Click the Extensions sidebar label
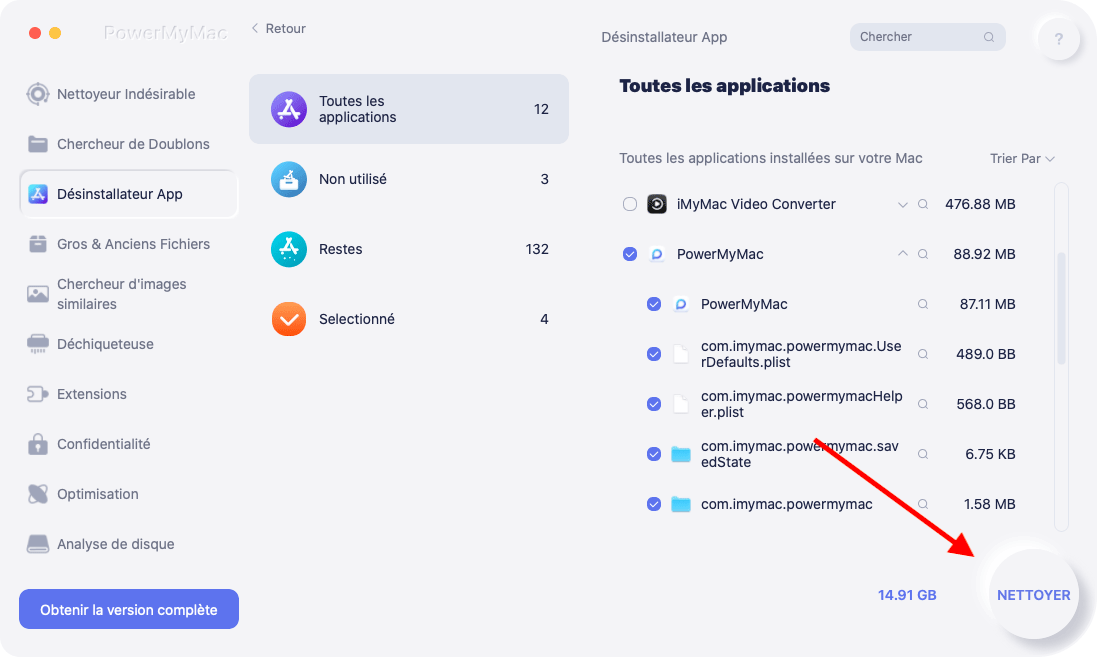The width and height of the screenshot is (1097, 657). coord(92,394)
